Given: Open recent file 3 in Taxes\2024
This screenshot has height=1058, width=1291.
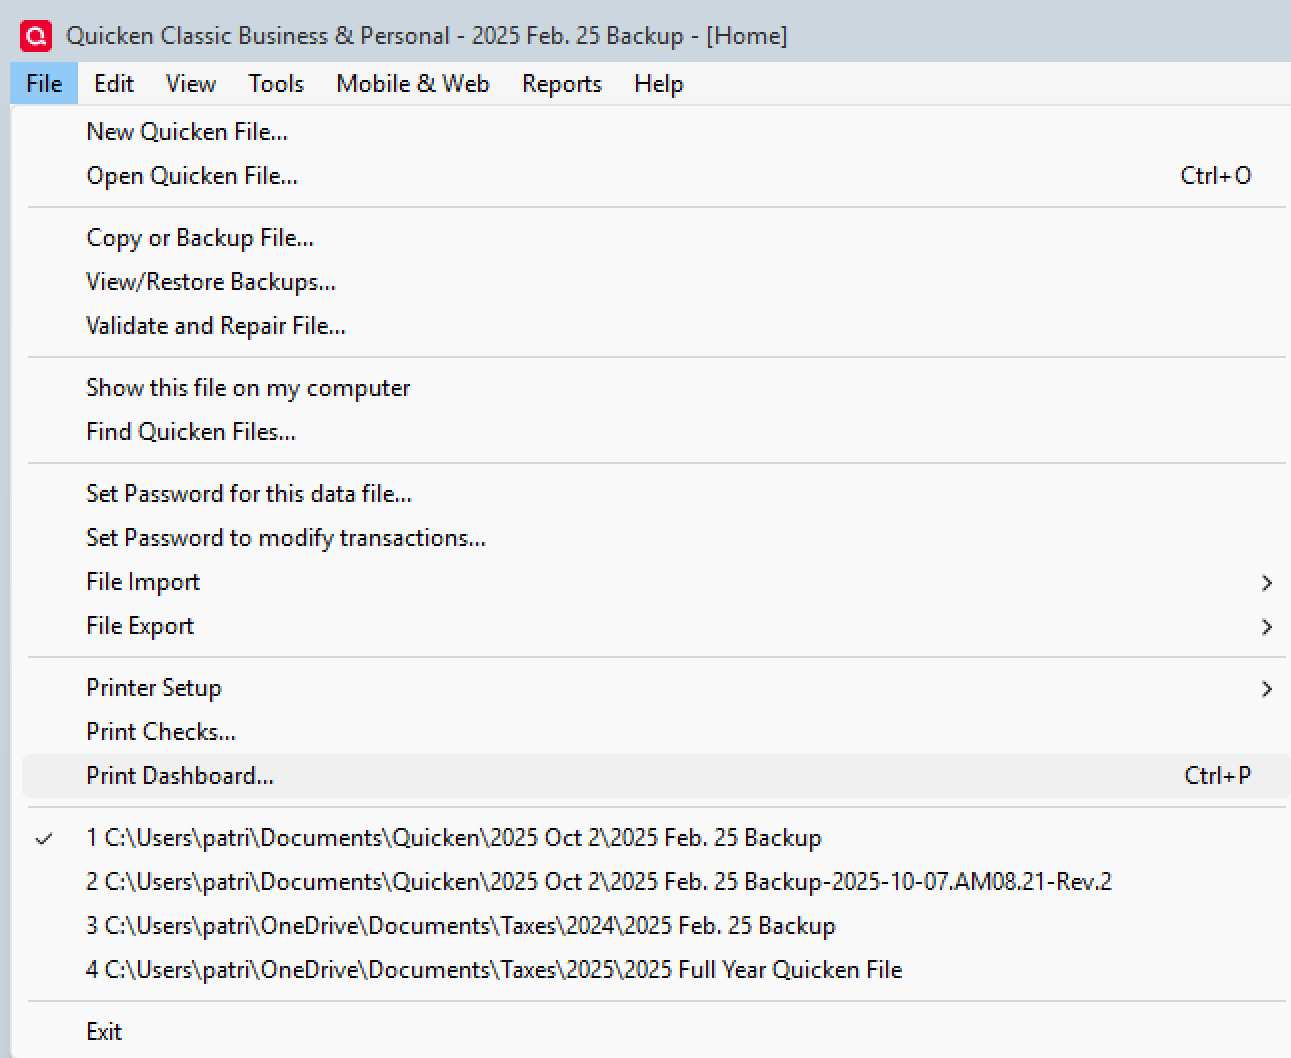Looking at the screenshot, I should pyautogui.click(x=656, y=926).
